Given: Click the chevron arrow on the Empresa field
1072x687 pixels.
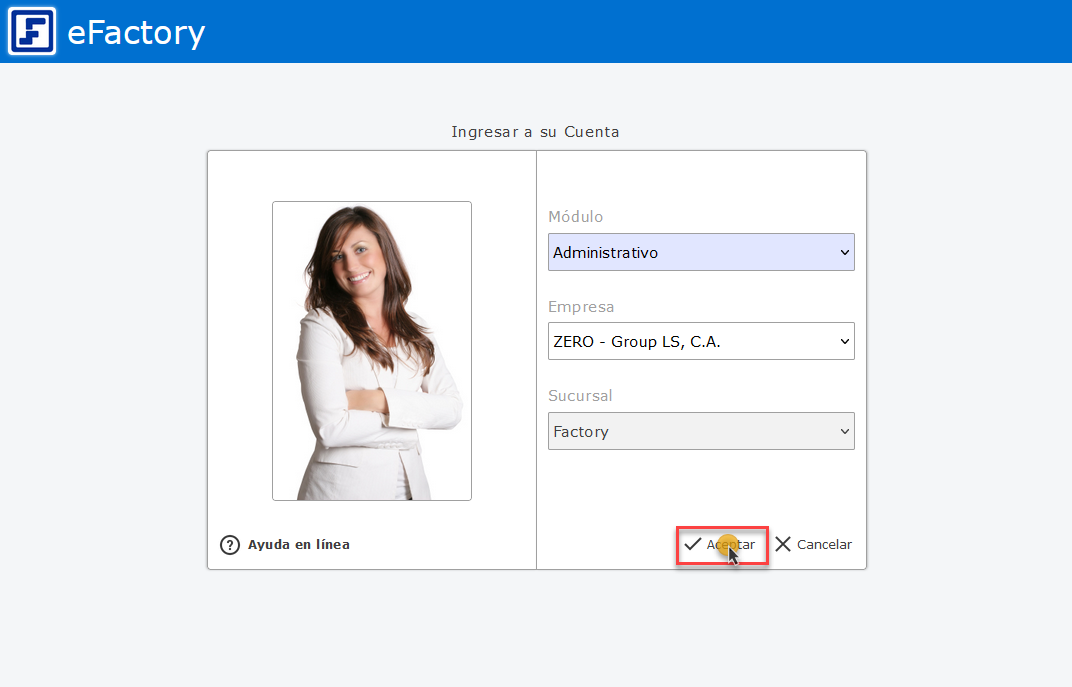Looking at the screenshot, I should pos(844,341).
